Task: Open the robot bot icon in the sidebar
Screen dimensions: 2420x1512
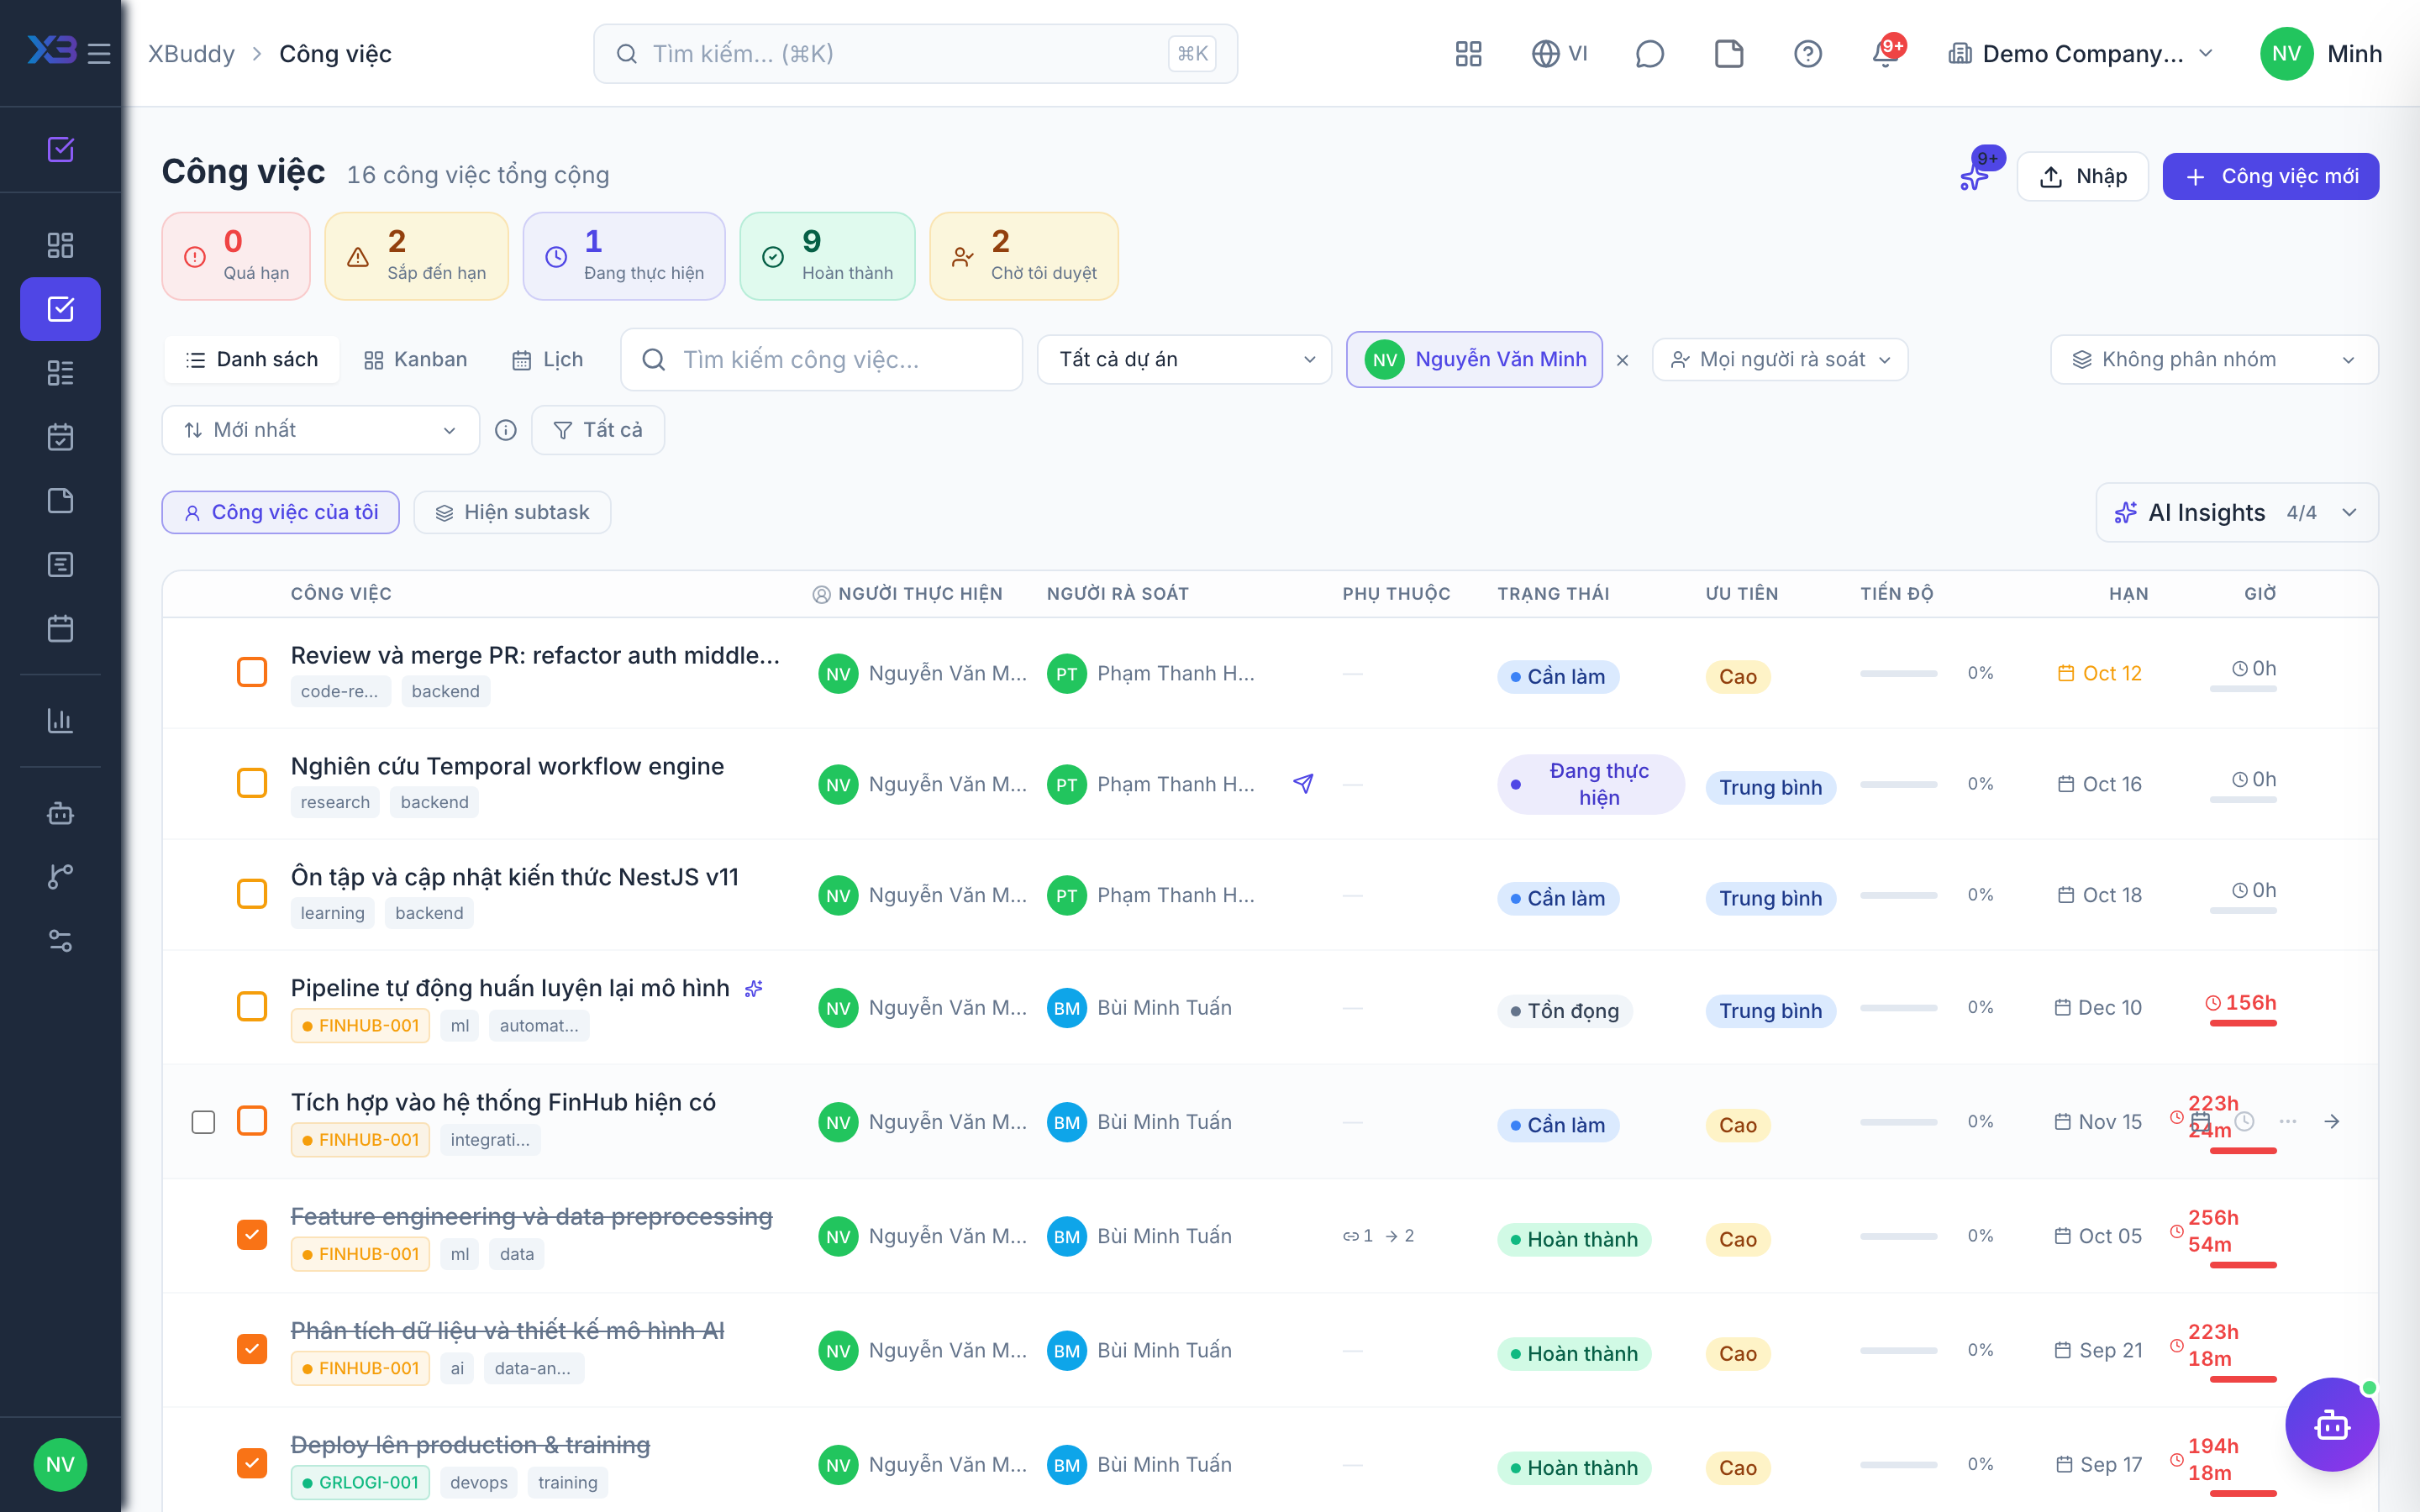Action: 60,813
